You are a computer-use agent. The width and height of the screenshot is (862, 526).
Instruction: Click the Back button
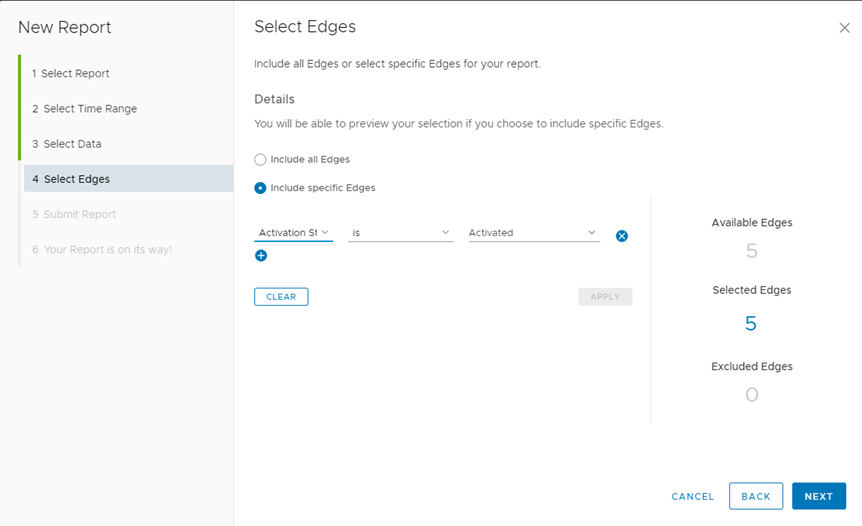click(x=755, y=497)
